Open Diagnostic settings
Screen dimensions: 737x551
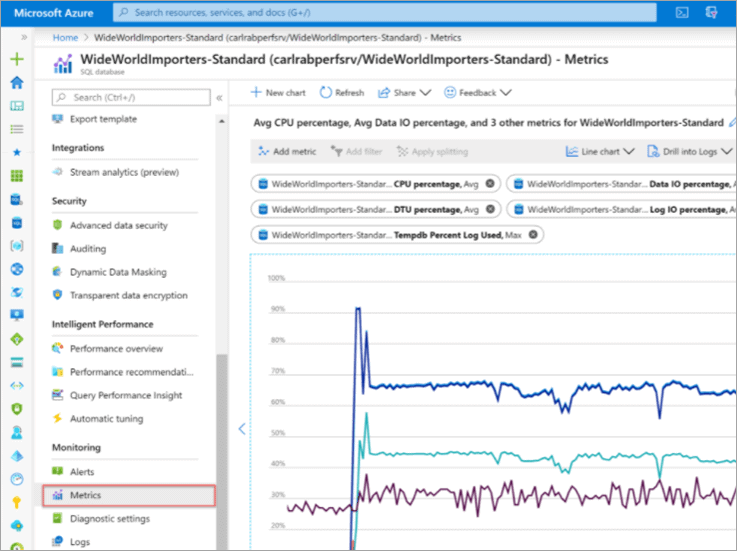coord(110,519)
